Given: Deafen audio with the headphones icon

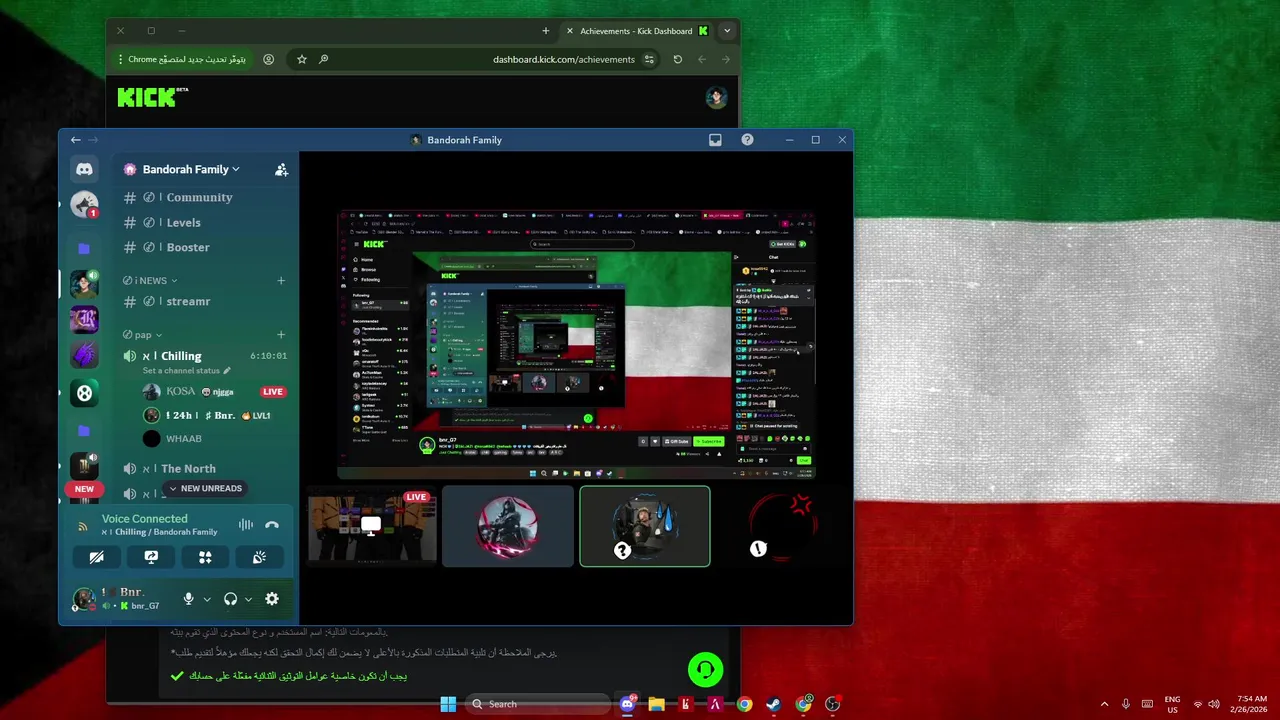Looking at the screenshot, I should point(231,599).
